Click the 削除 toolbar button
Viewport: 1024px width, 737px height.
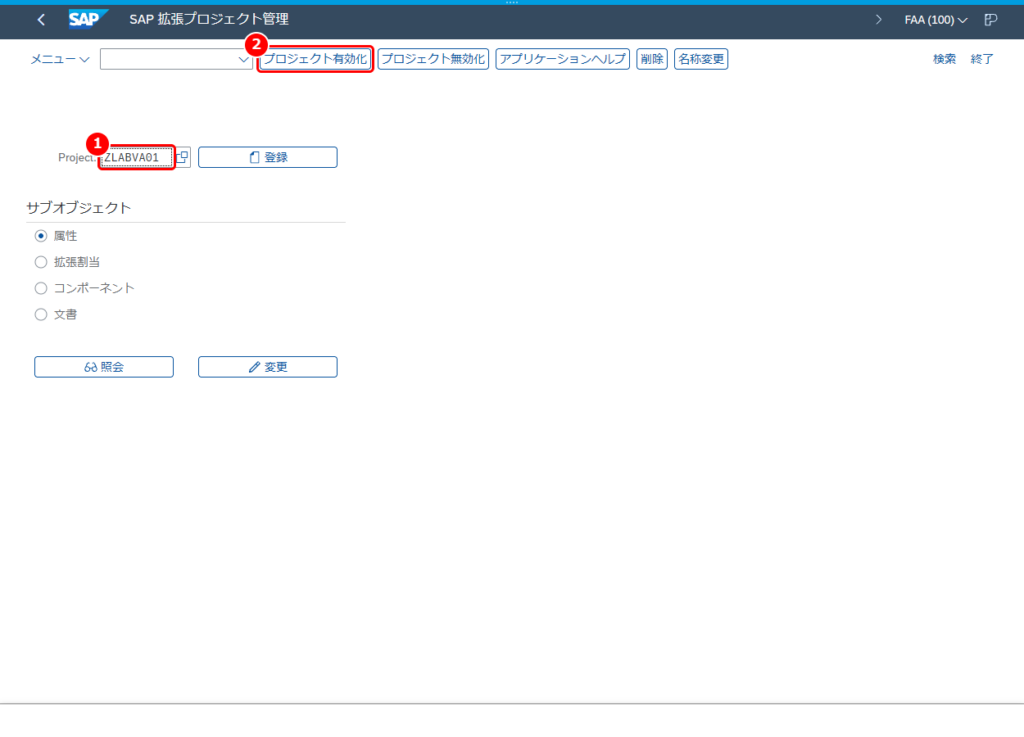(652, 59)
